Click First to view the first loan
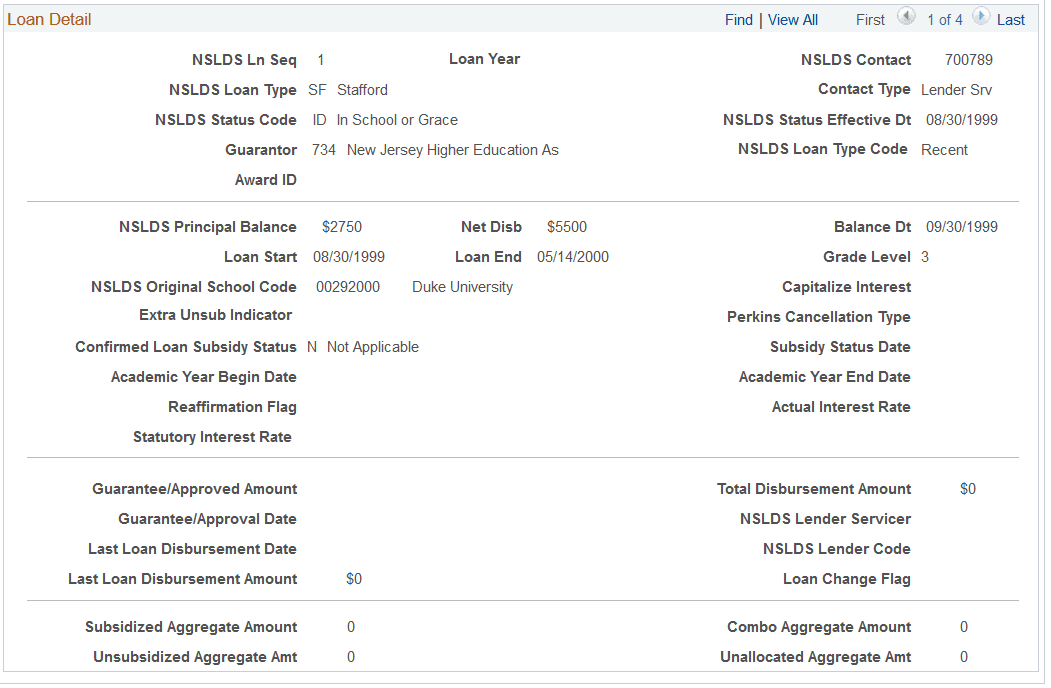 (x=869, y=19)
